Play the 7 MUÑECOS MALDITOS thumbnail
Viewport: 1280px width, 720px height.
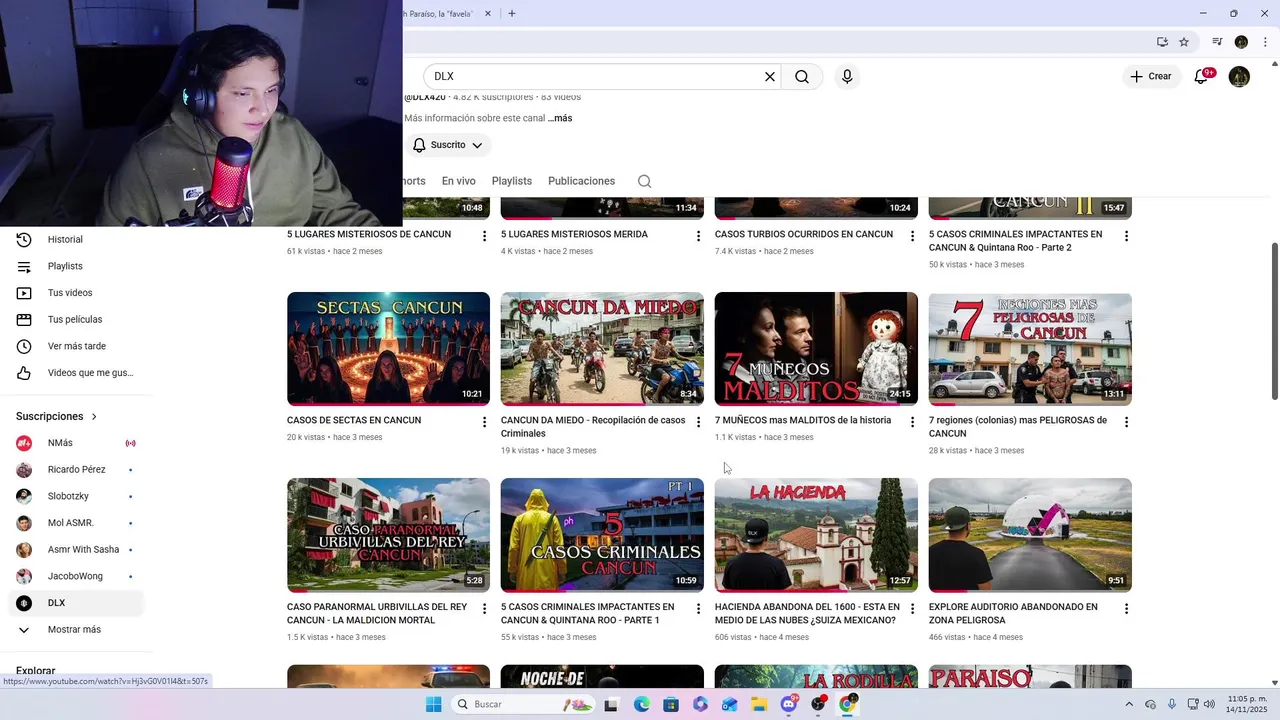coord(816,349)
